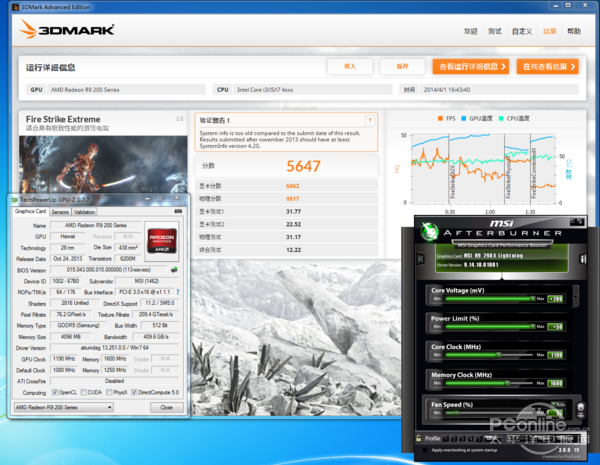Open the AMD Radeon R9 200 Series card dropdown
Screen dimensions: 600x465
click(64, 407)
